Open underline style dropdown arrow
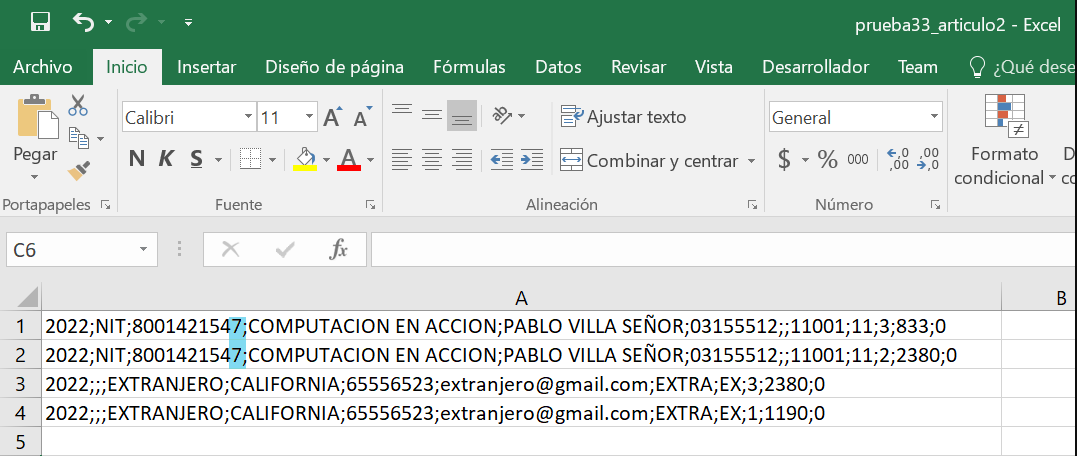The height and width of the screenshot is (456, 1077). pos(218,161)
